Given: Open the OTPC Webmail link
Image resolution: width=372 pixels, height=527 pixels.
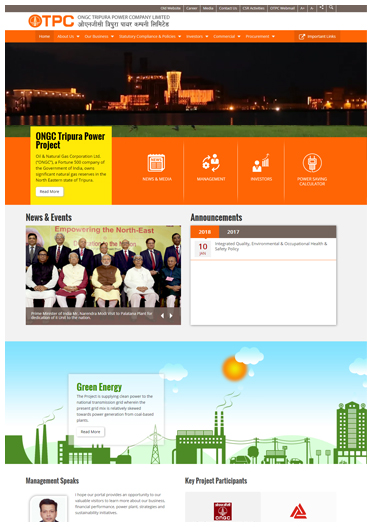Looking at the screenshot, I should [x=282, y=8].
